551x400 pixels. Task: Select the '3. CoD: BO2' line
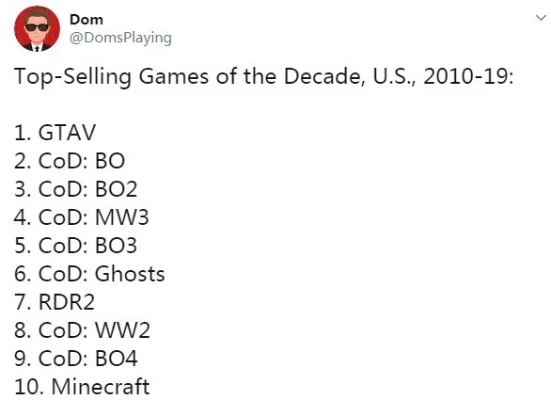point(76,189)
